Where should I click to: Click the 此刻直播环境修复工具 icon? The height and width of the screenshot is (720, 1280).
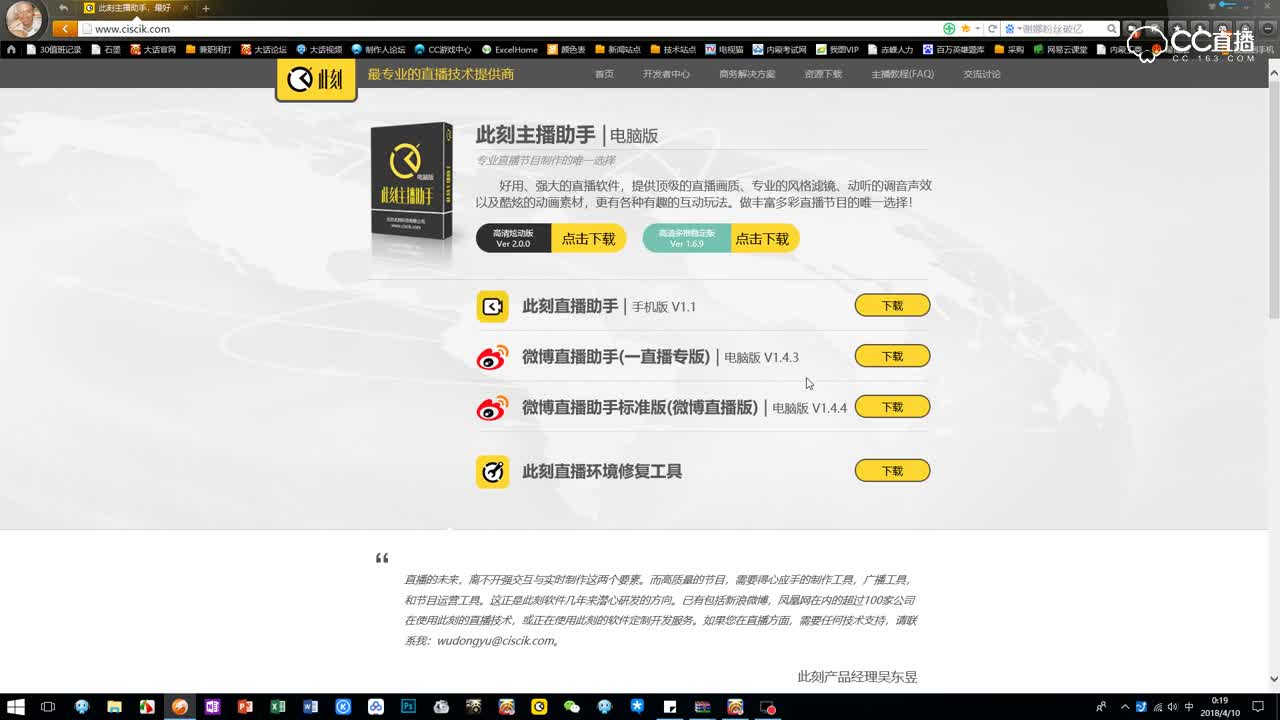click(492, 471)
